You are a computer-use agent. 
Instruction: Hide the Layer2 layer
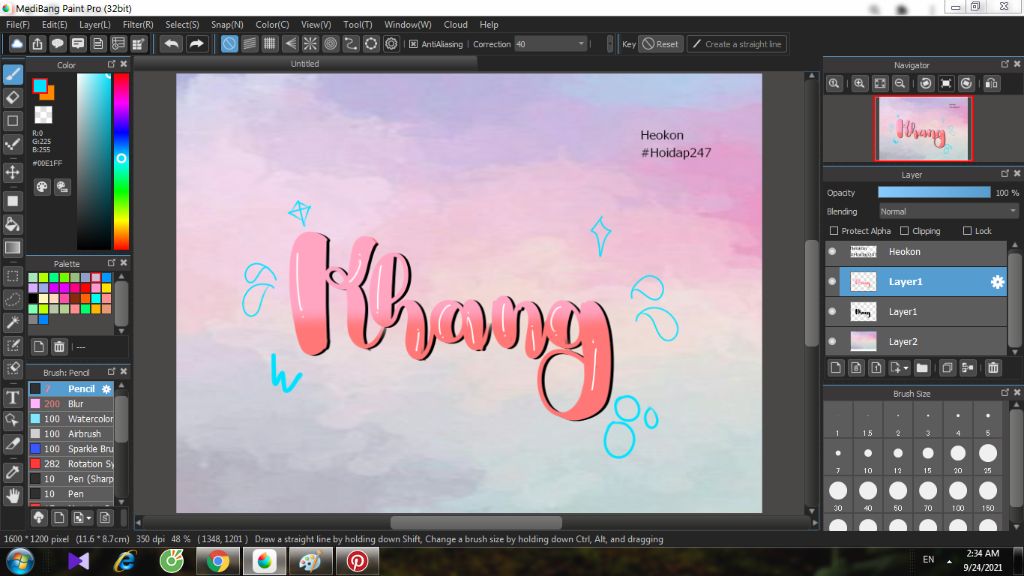(832, 342)
